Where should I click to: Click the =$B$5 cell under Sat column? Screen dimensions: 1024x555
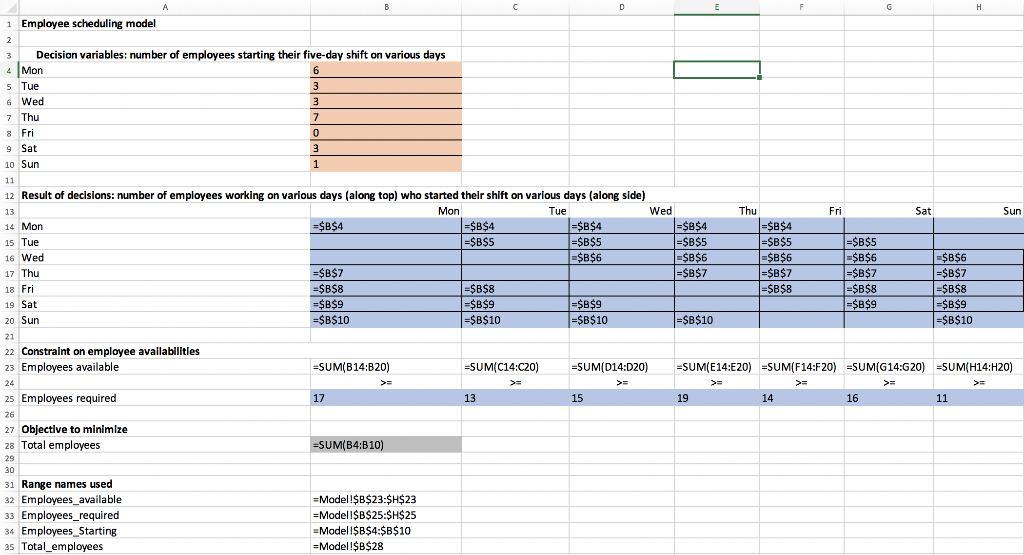pos(889,242)
